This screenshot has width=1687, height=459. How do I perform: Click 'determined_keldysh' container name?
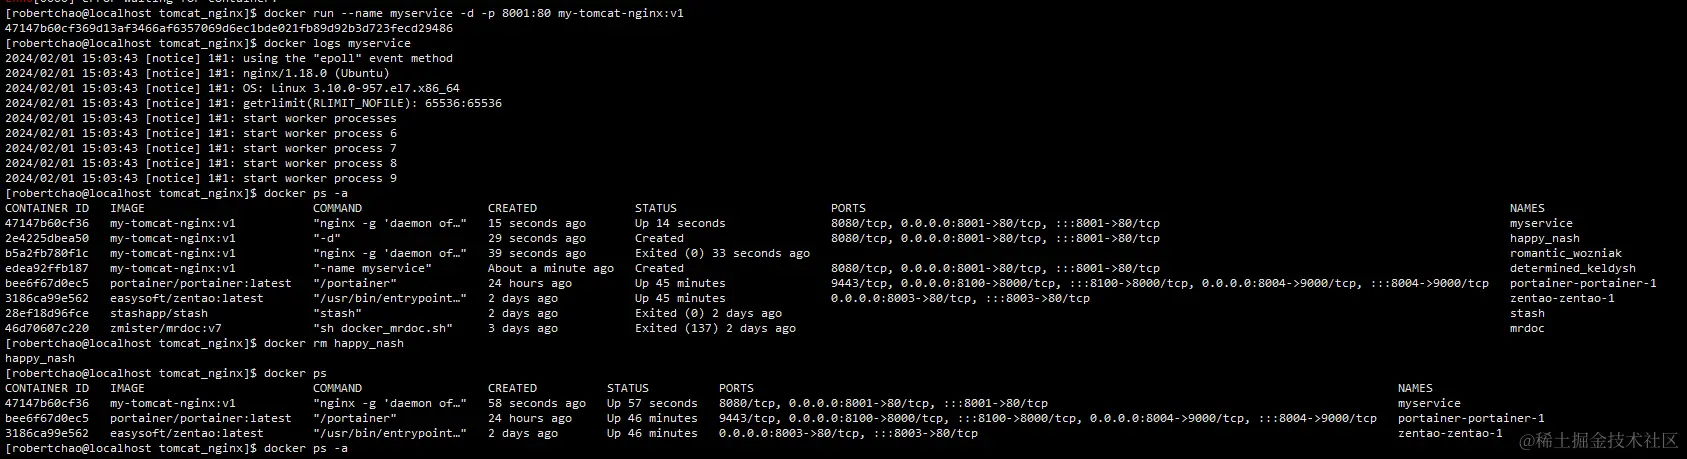pyautogui.click(x=1573, y=269)
